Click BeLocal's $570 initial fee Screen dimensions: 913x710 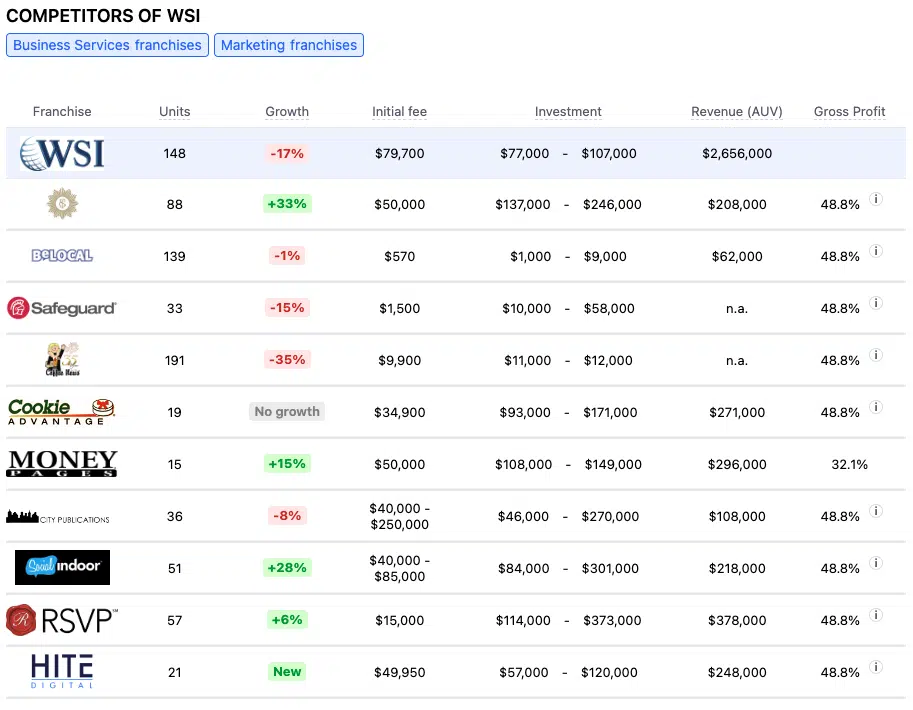click(x=399, y=256)
